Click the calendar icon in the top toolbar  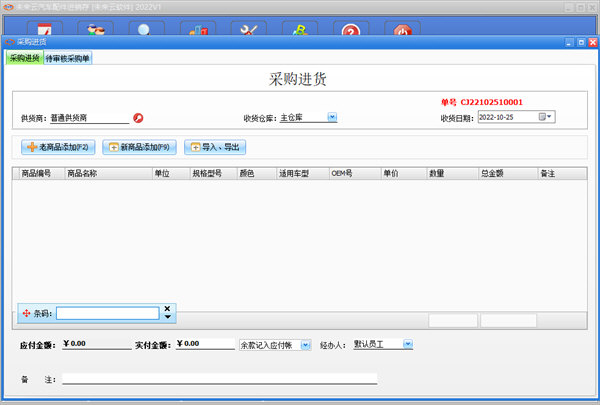(43, 28)
